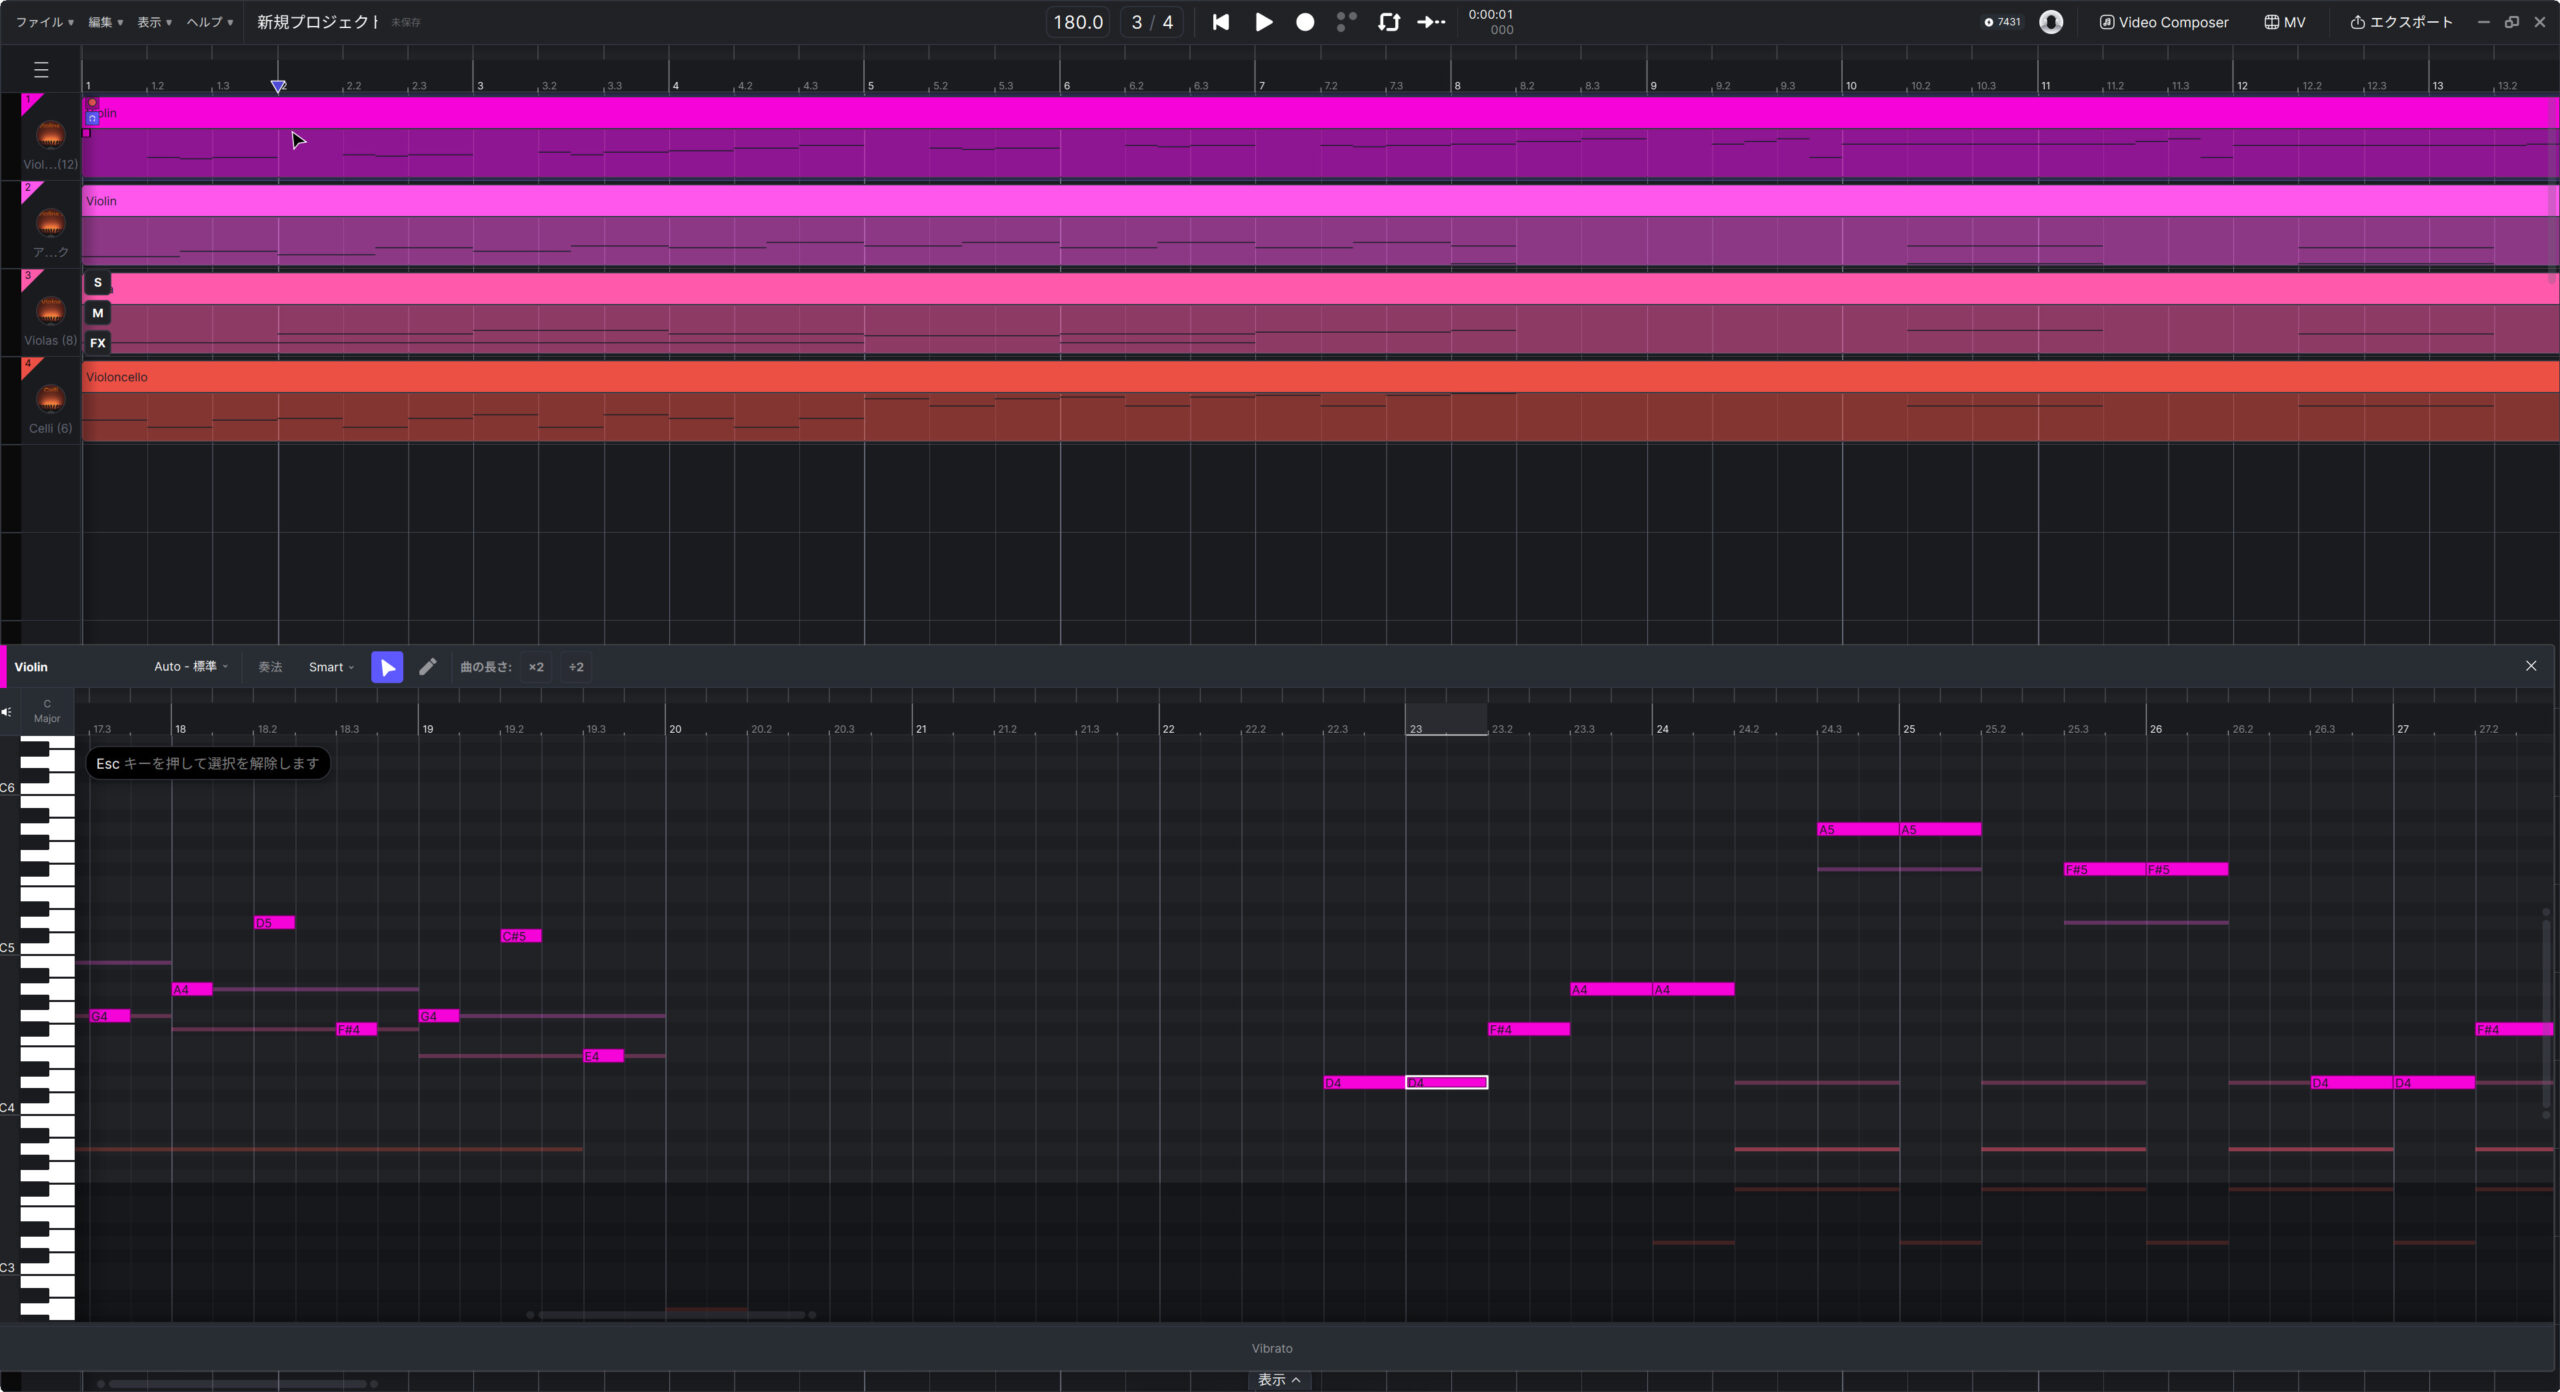Click the 3 / 4 time signature field

(1152, 22)
